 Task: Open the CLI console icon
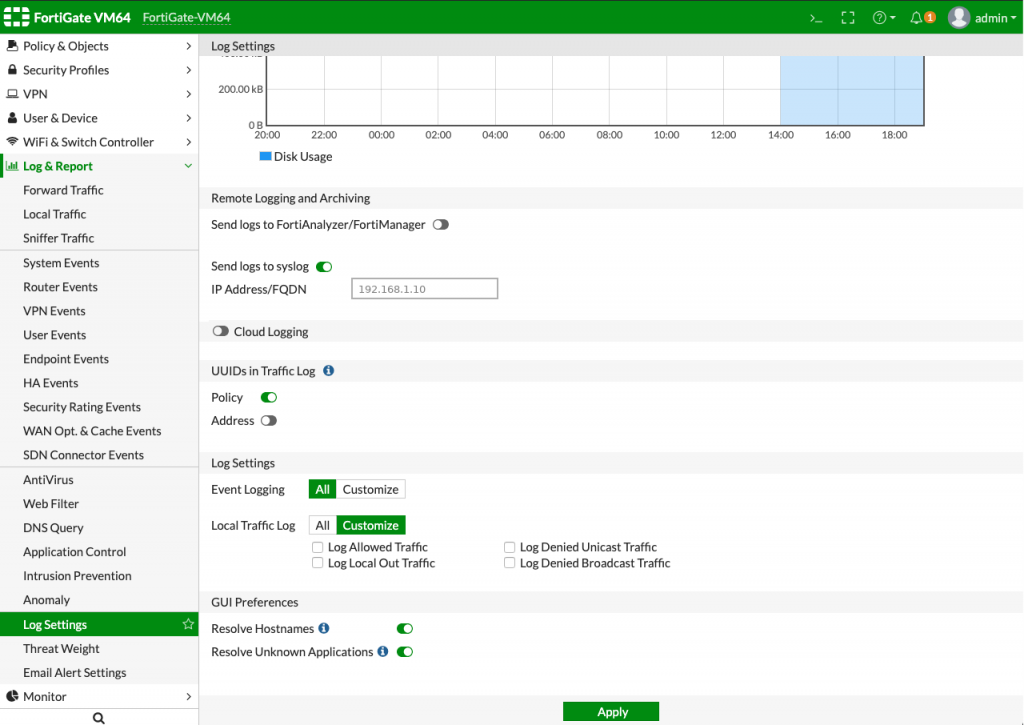[x=816, y=18]
